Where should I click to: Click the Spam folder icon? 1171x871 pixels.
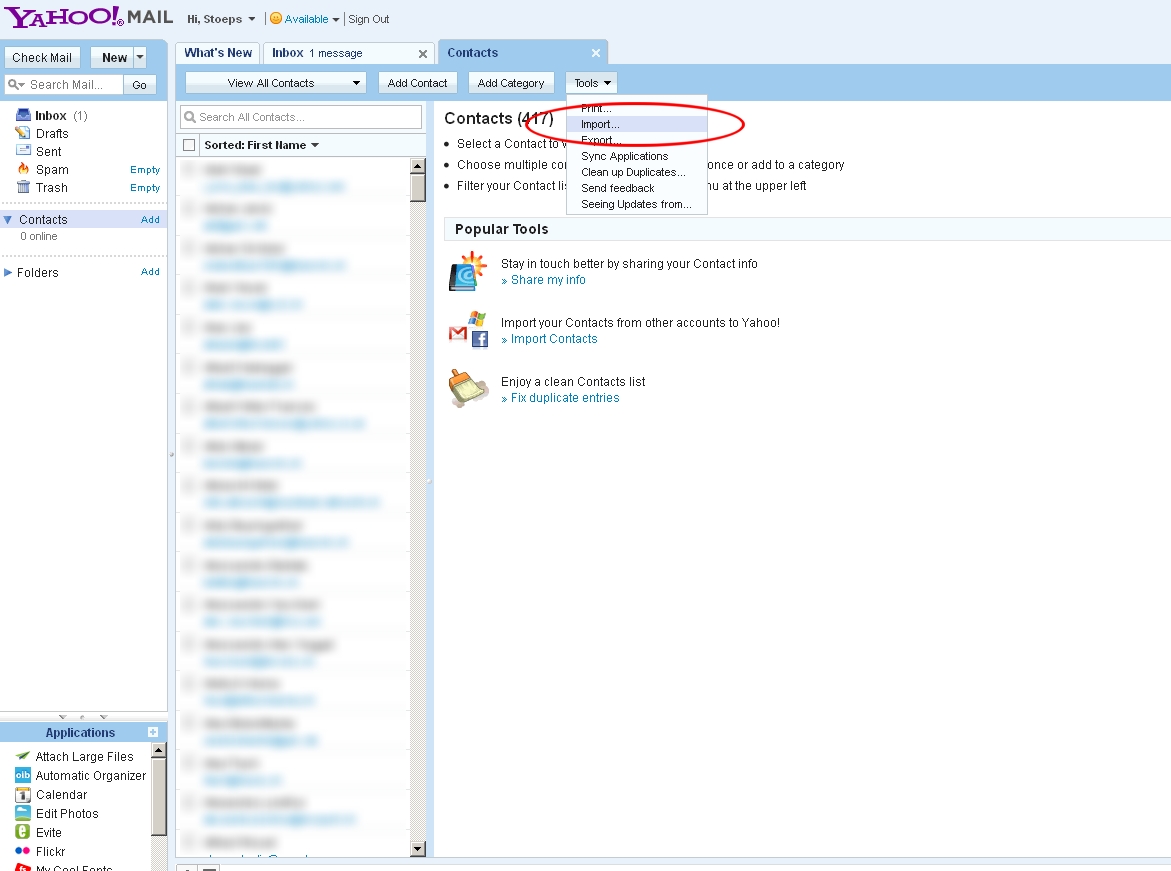[x=24, y=169]
